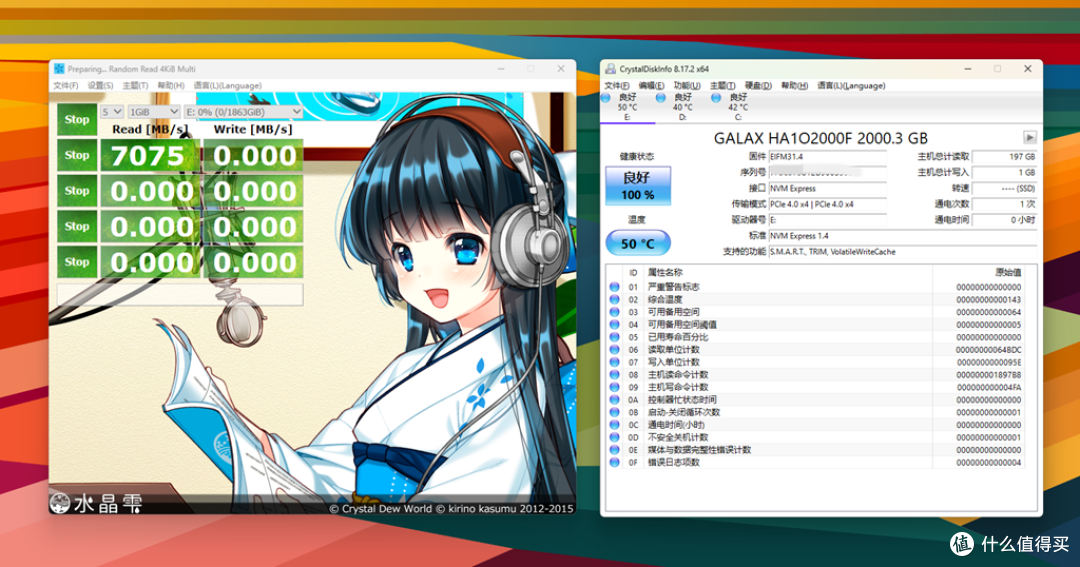1080x567 pixels.
Task: Open 帮助(H) menu in CrystalDiskInfo
Action: point(794,85)
